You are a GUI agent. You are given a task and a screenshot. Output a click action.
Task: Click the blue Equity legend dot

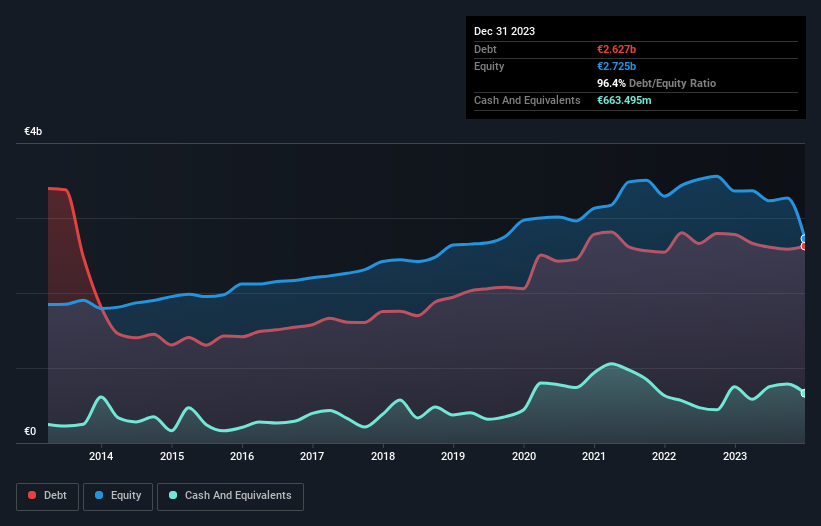[99, 495]
